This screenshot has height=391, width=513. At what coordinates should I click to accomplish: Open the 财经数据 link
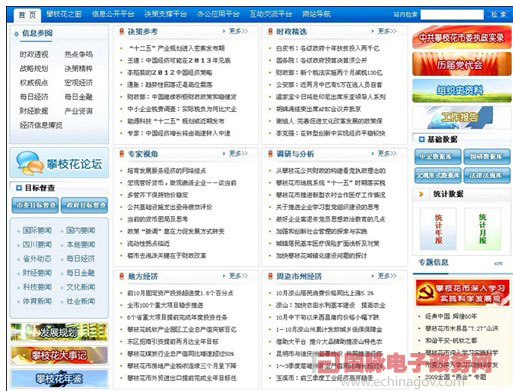coord(34,111)
